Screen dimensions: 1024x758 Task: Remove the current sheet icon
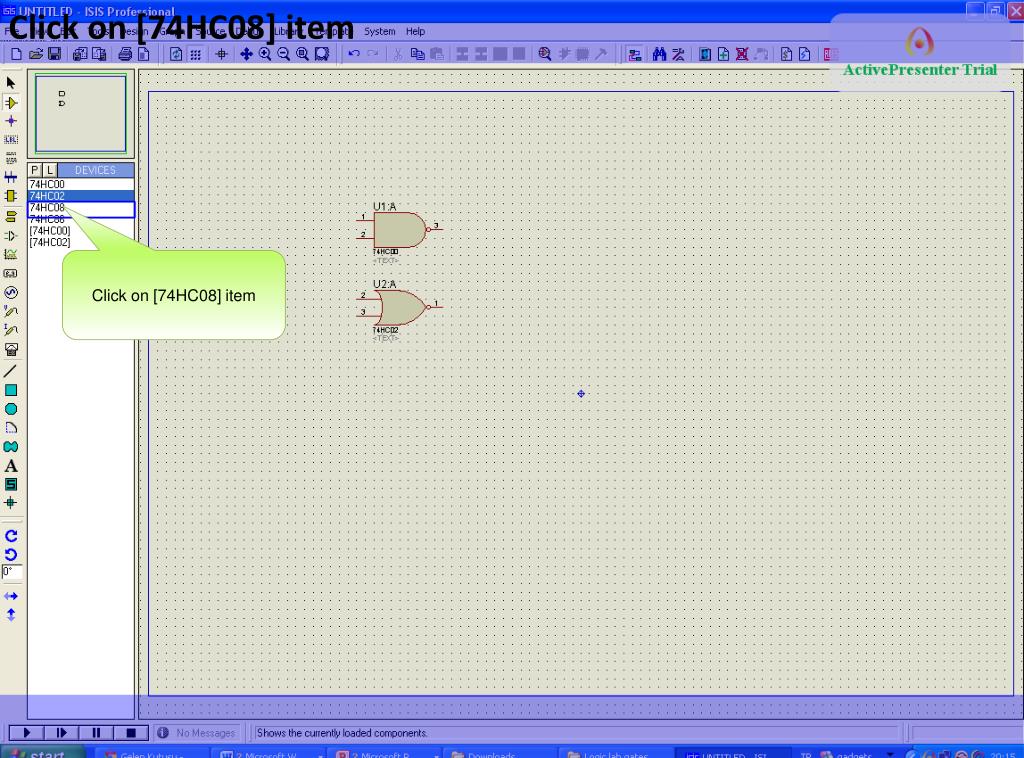[x=742, y=54]
